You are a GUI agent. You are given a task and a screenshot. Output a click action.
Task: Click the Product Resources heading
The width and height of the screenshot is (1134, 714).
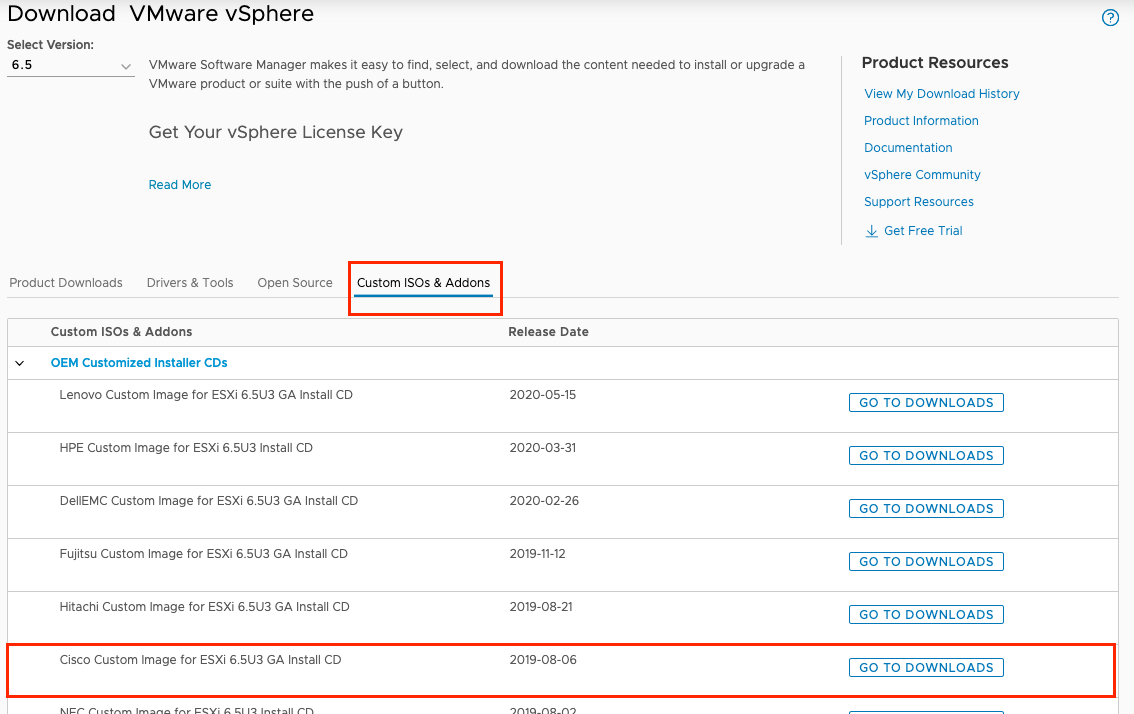tap(934, 63)
